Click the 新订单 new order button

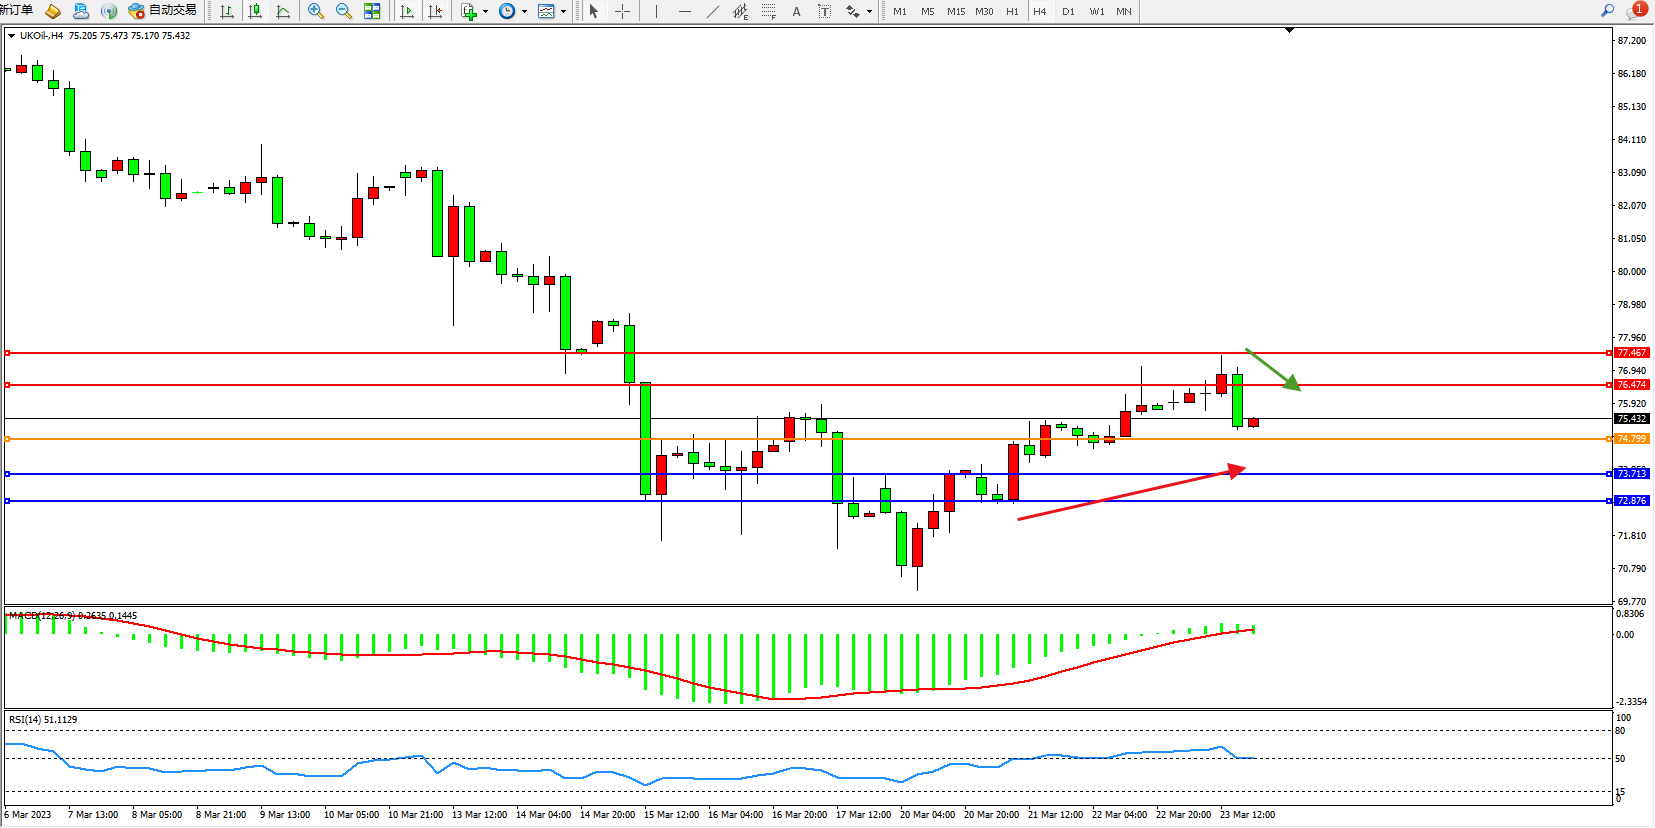(17, 10)
